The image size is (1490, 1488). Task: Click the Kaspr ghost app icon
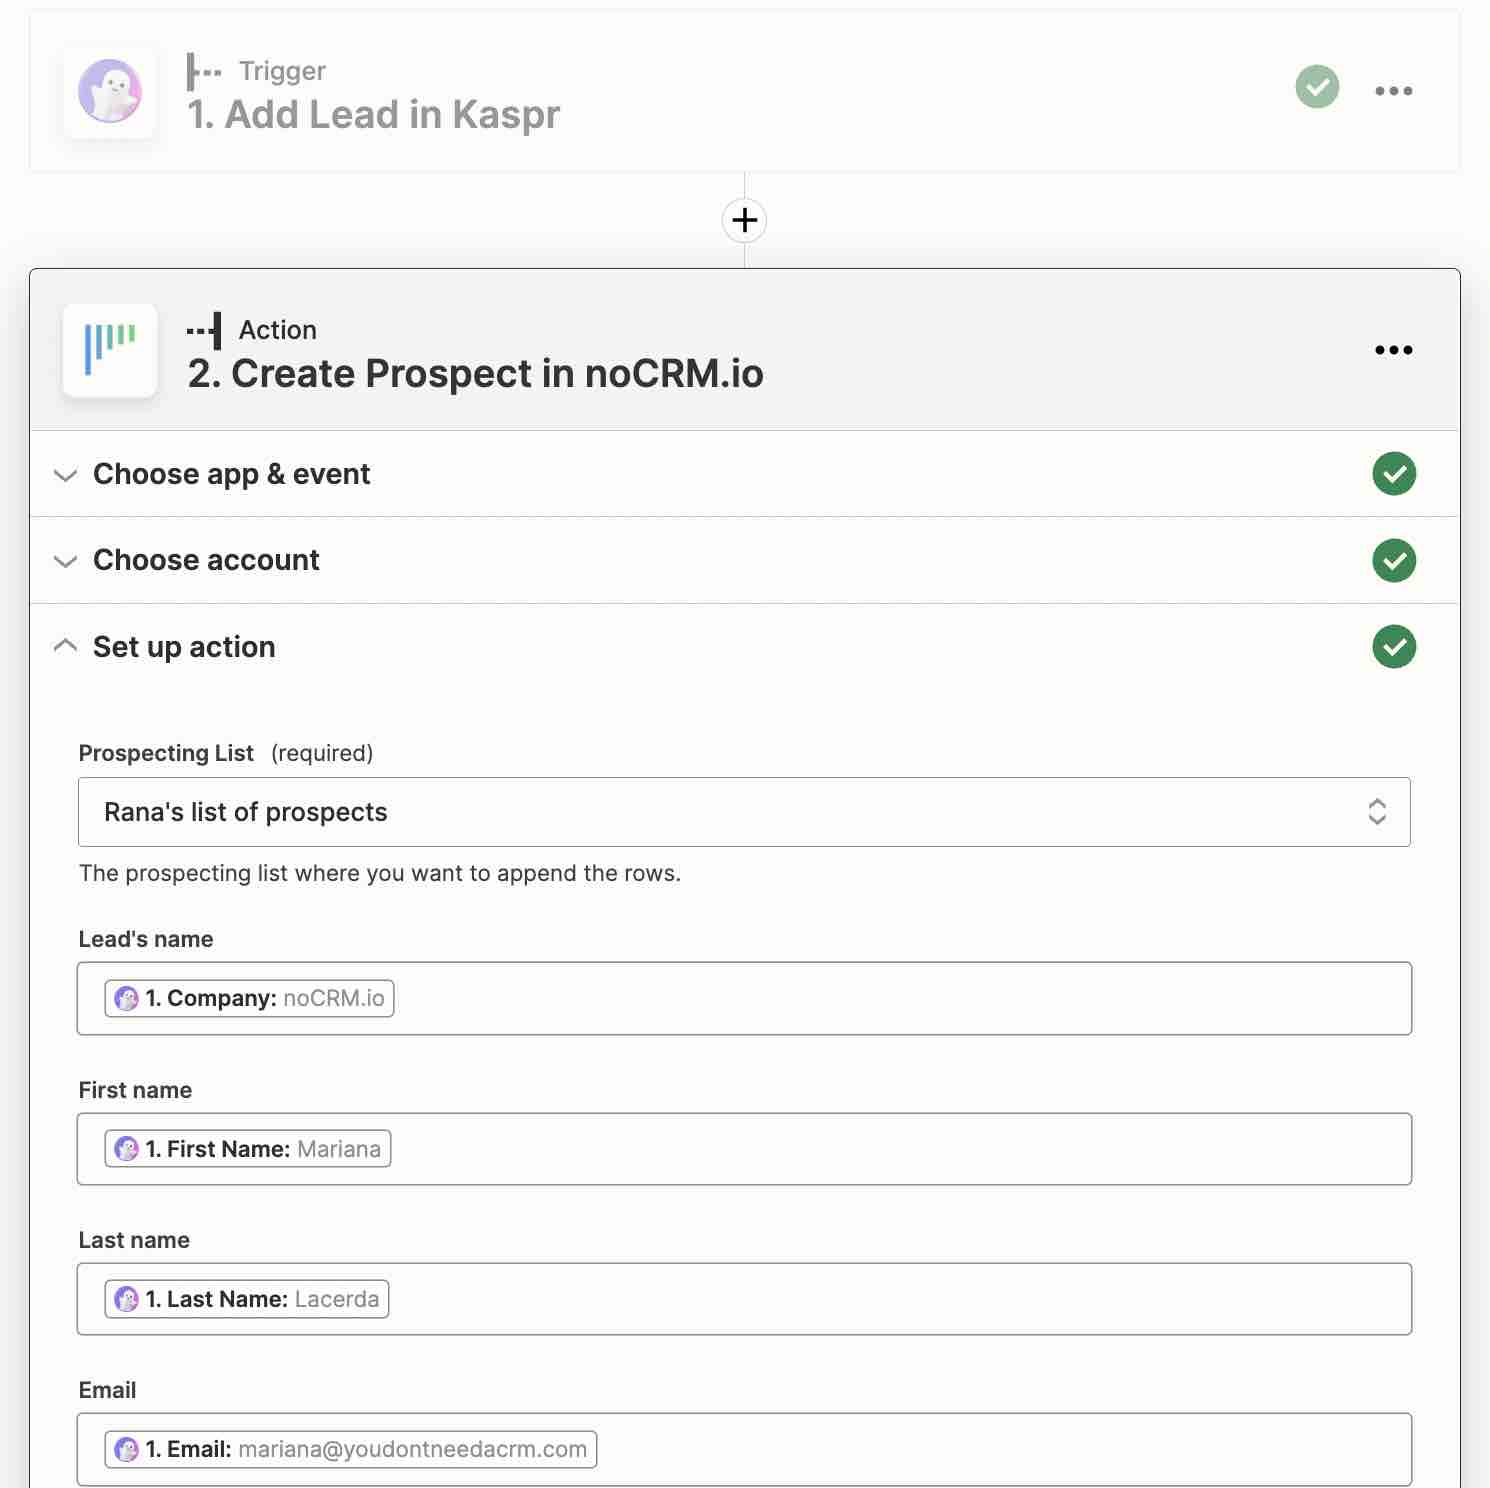point(110,92)
